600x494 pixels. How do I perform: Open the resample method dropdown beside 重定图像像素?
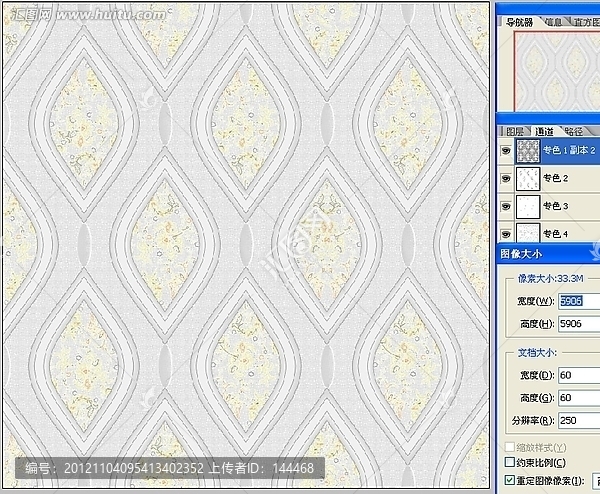pyautogui.click(x=596, y=481)
